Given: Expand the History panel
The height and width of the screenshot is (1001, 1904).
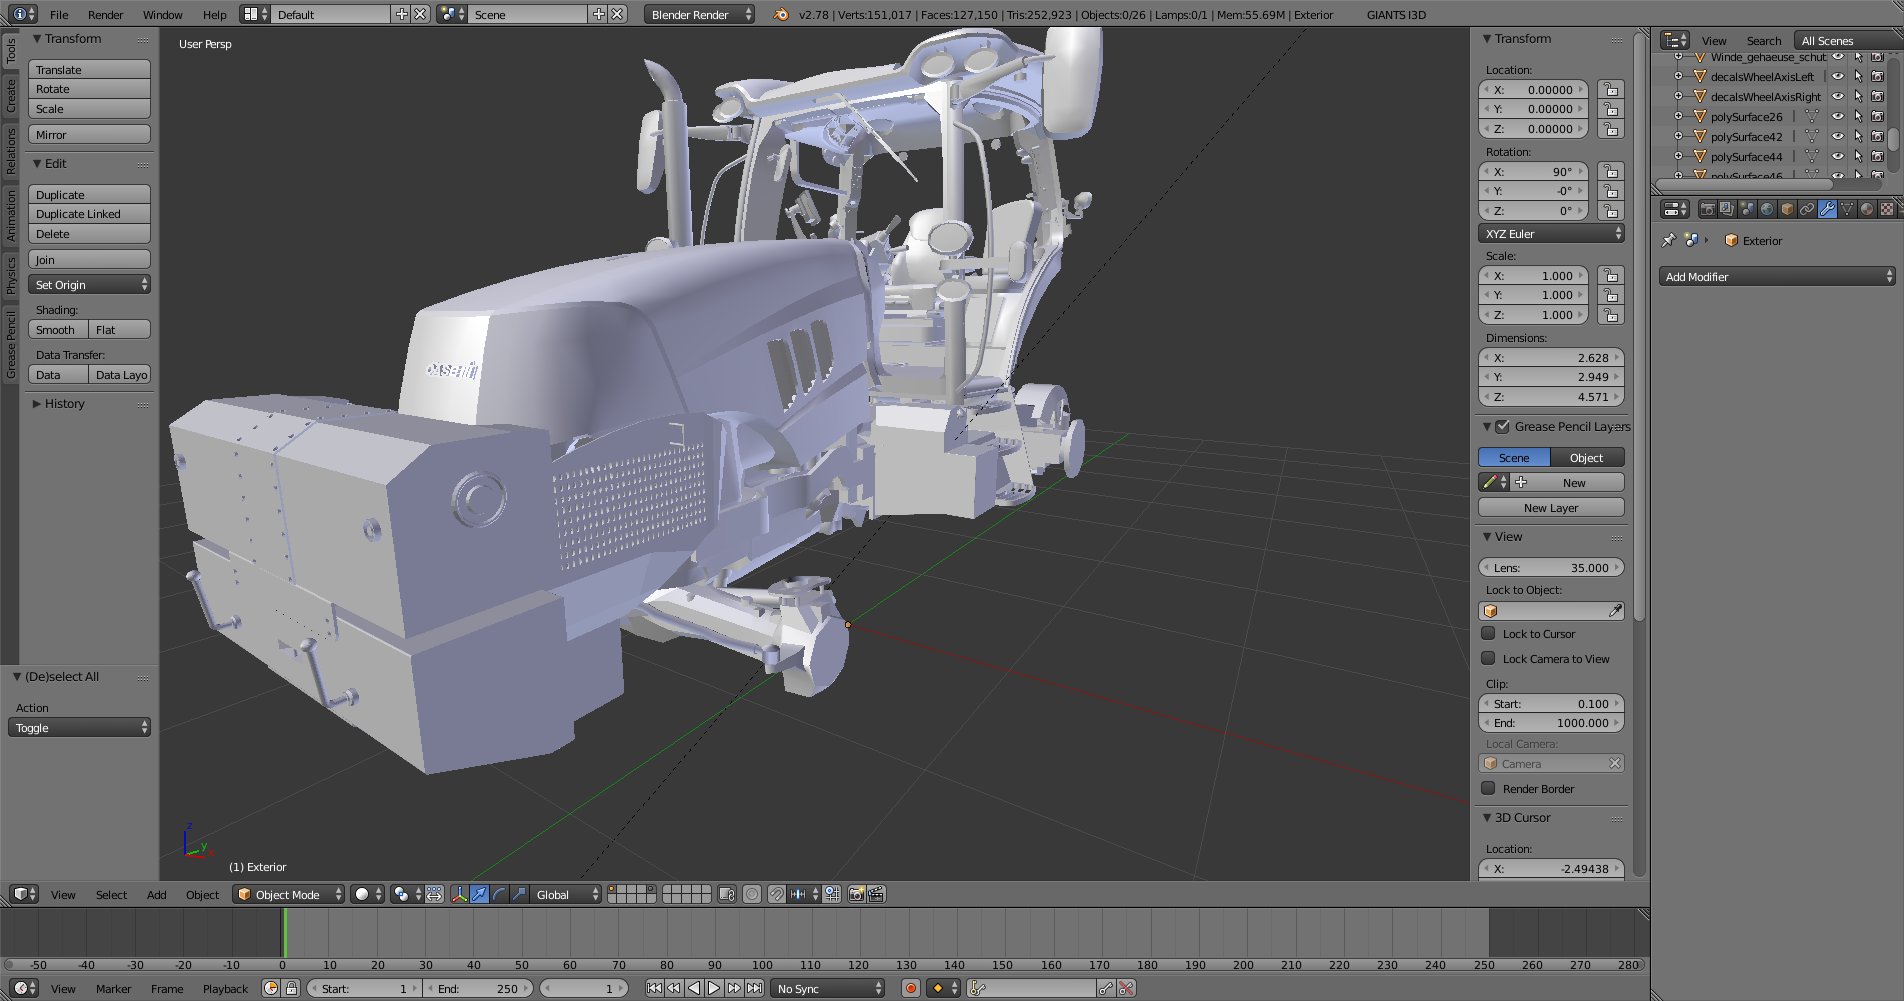Looking at the screenshot, I should point(64,404).
